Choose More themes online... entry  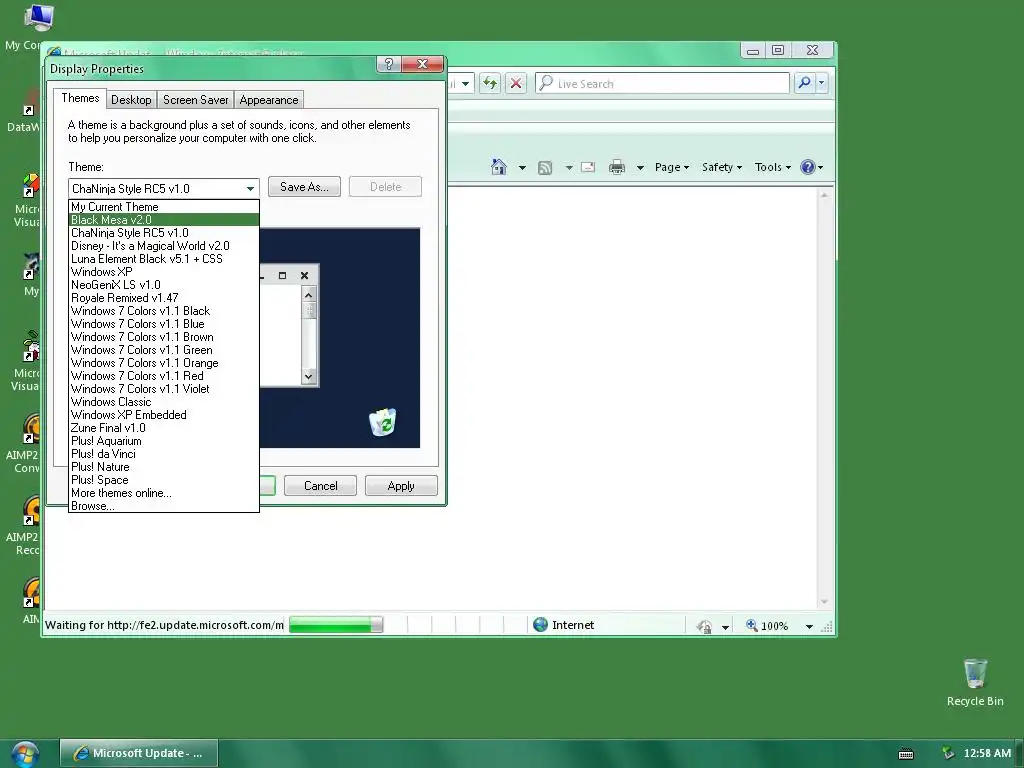click(163, 493)
